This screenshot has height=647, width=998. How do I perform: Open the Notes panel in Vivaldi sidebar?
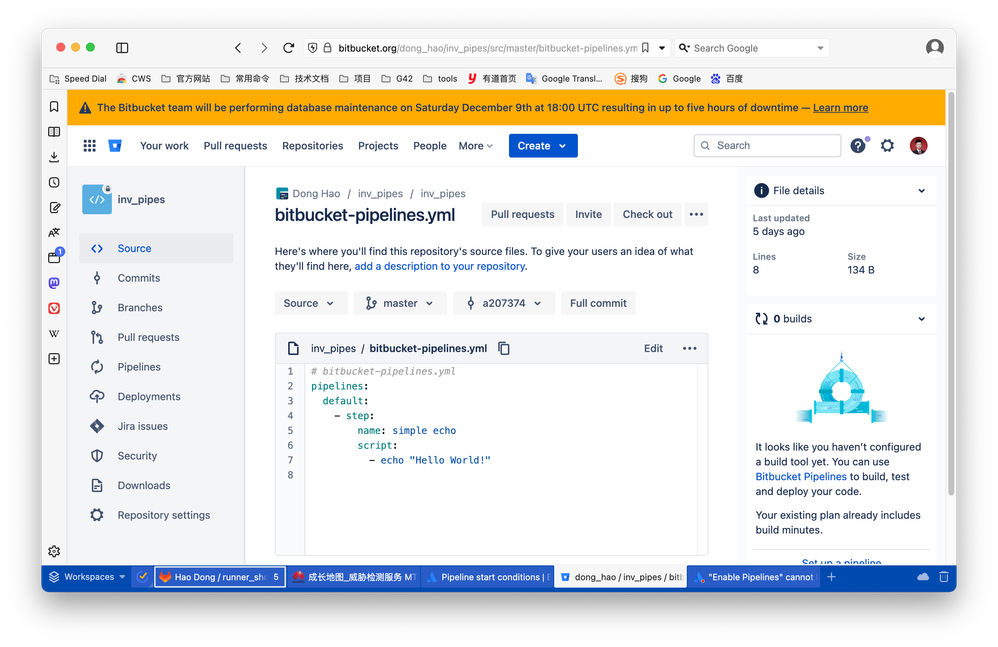(x=54, y=207)
